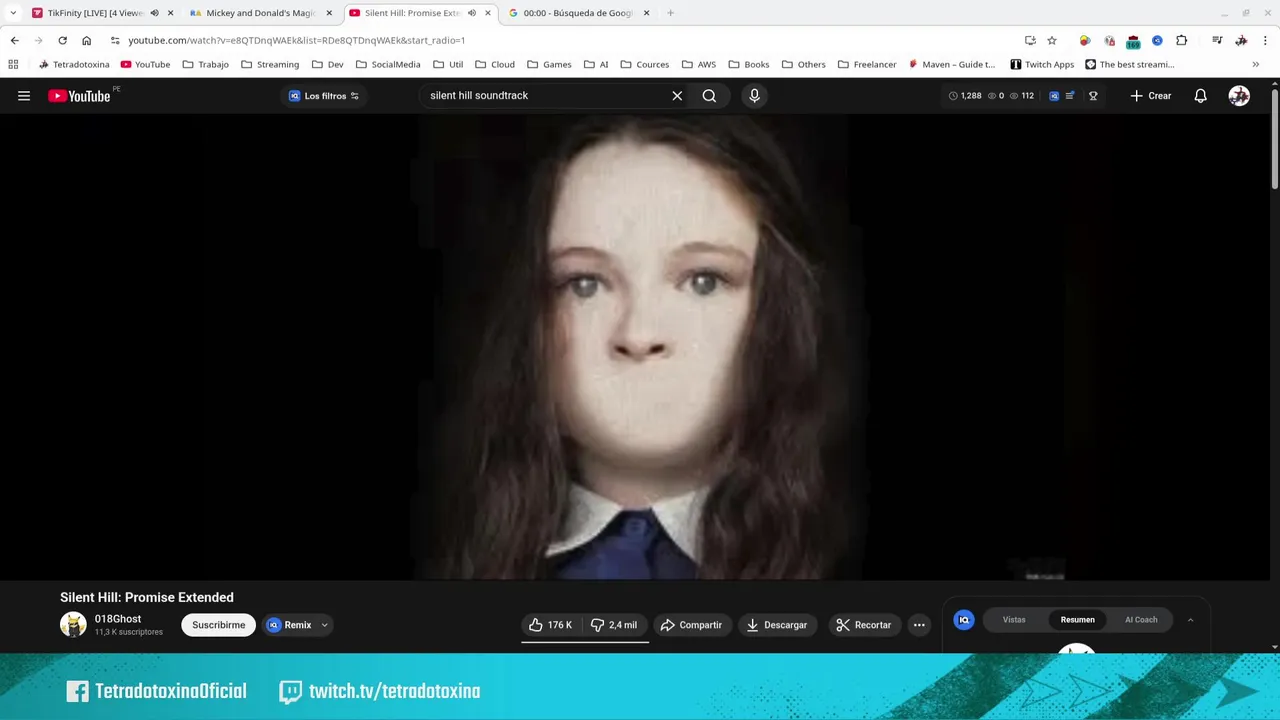1280x720 pixels.
Task: Open the Books bookmarks folder
Action: [748, 64]
